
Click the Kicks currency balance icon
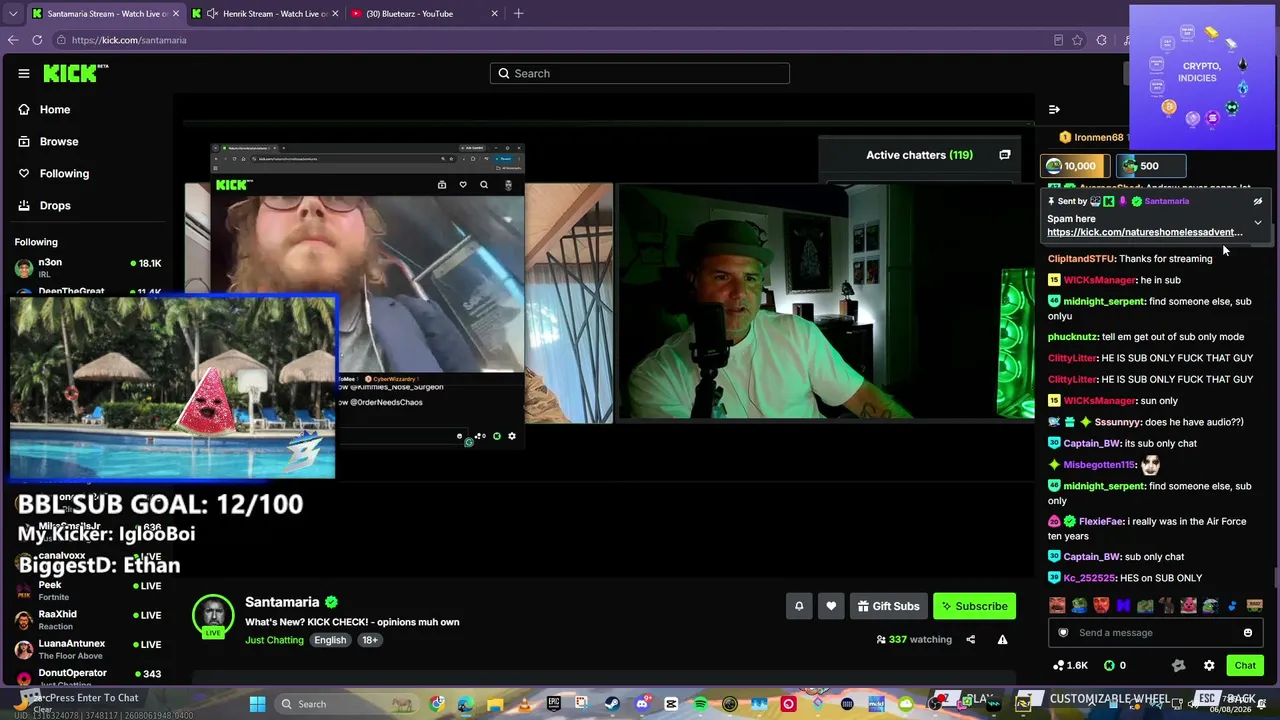pos(1109,665)
